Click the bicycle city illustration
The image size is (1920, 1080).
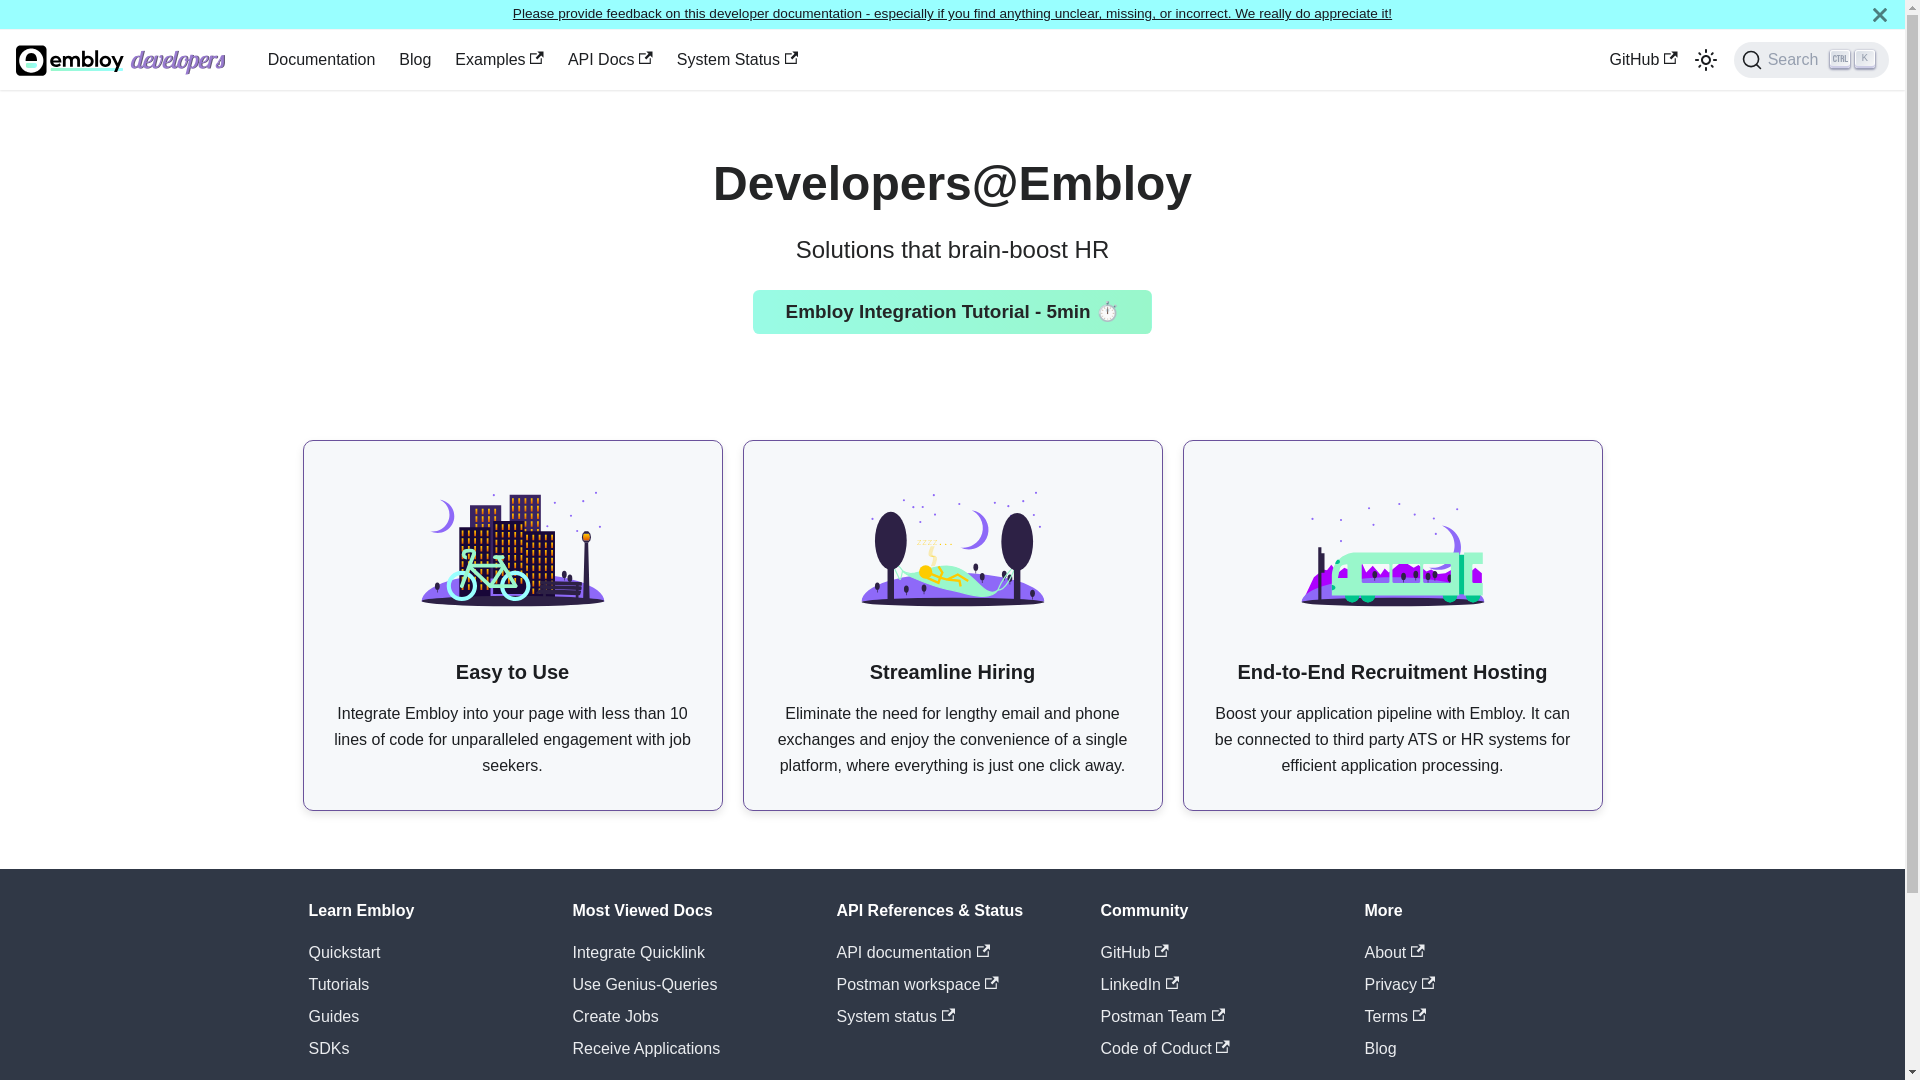click(x=512, y=549)
